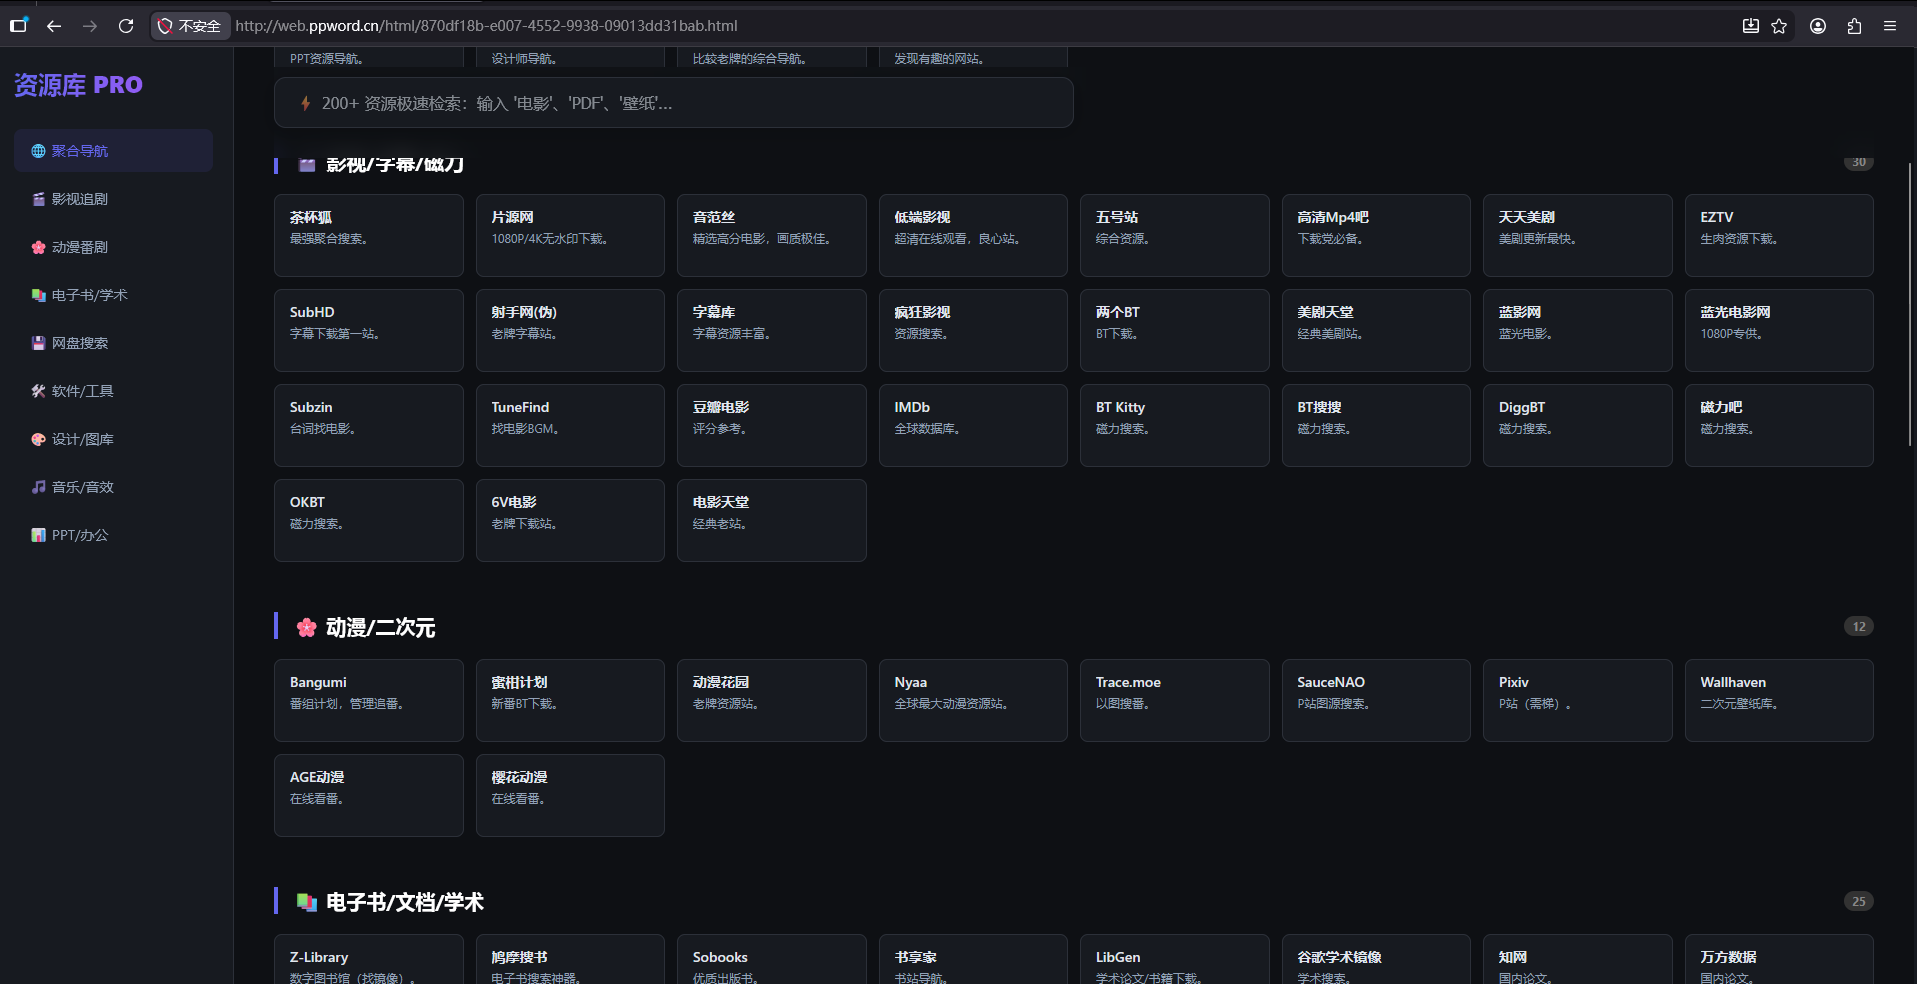
Task: Bookmark page with star icon
Action: (1779, 26)
